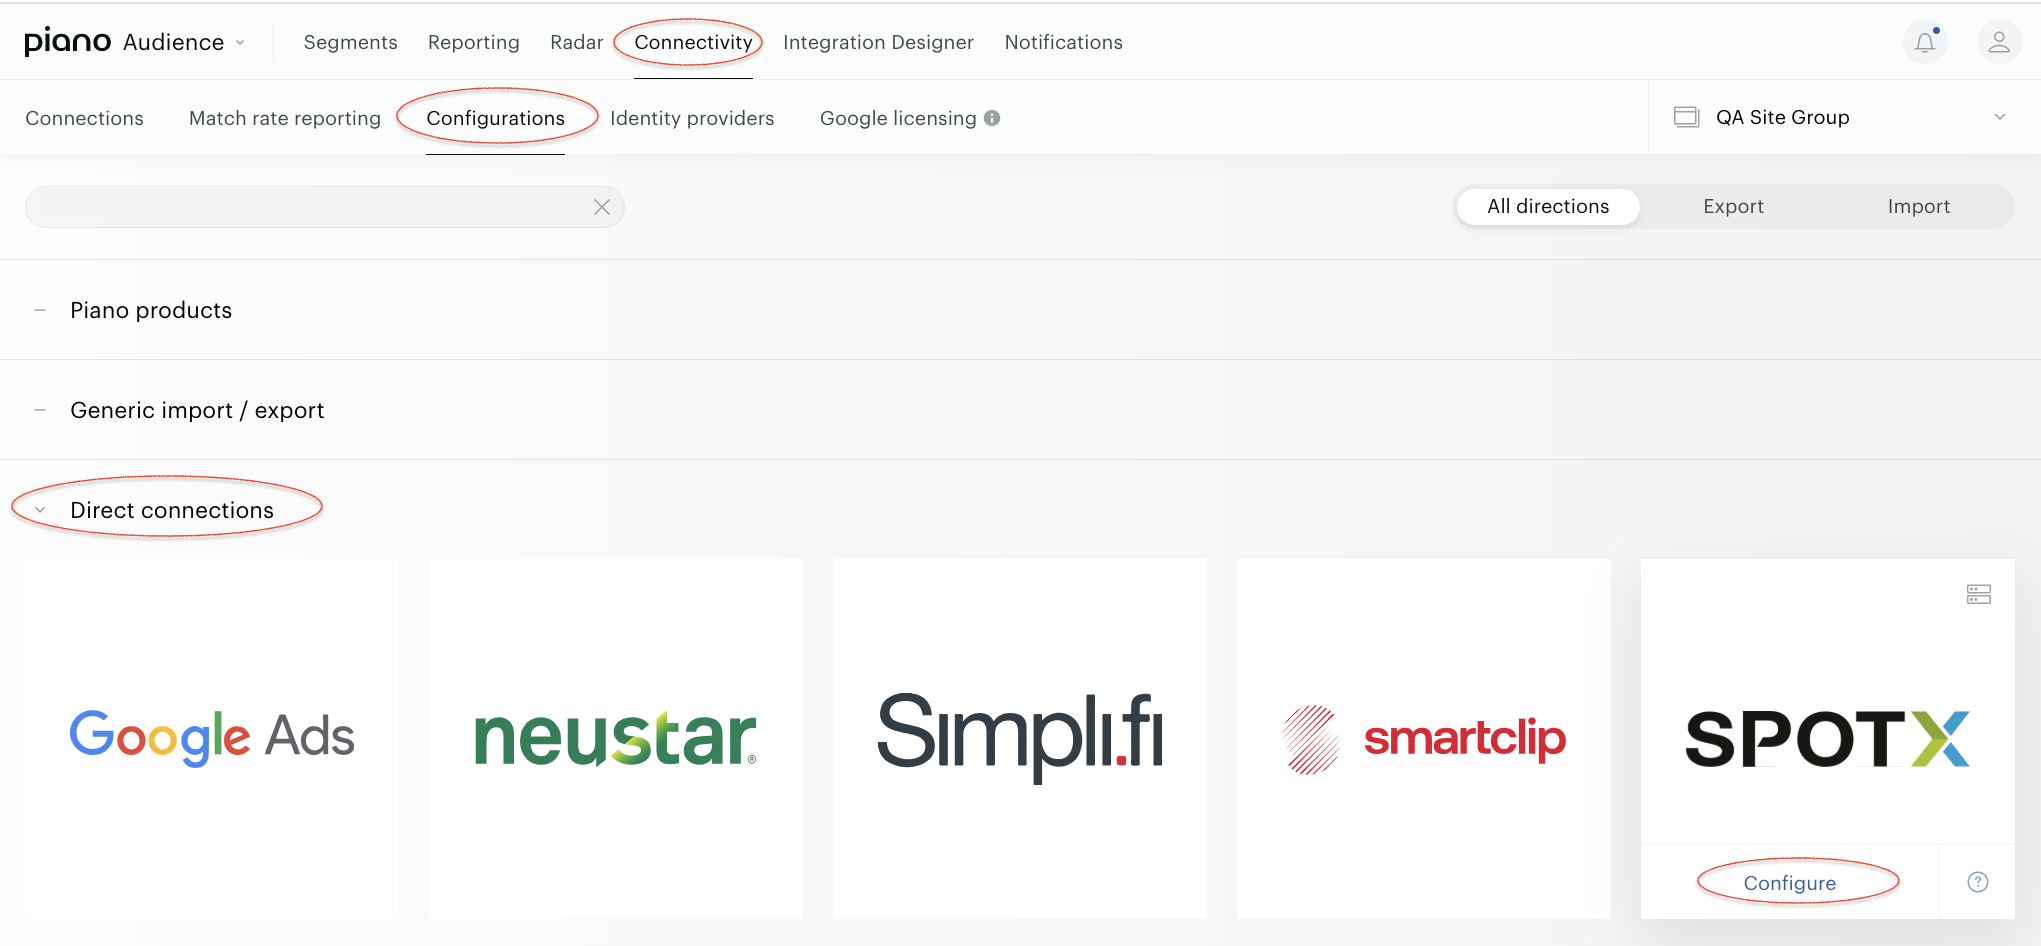The height and width of the screenshot is (946, 2041).
Task: Click the SpotX Configure button
Action: [1790, 883]
